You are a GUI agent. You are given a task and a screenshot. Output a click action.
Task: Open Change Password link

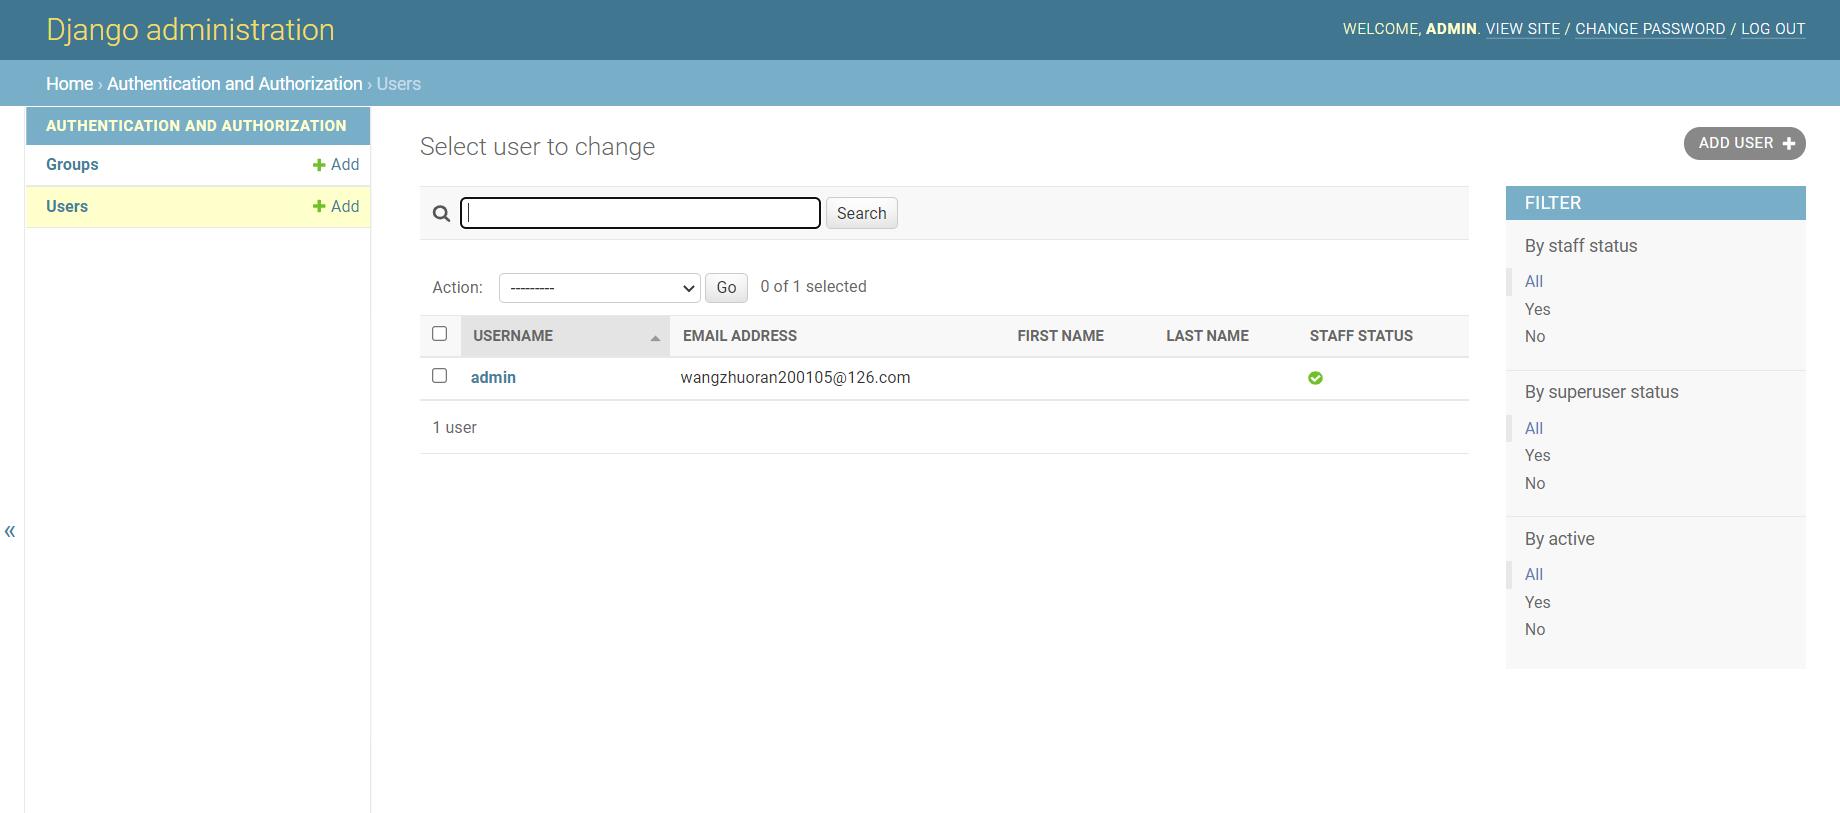pos(1650,29)
